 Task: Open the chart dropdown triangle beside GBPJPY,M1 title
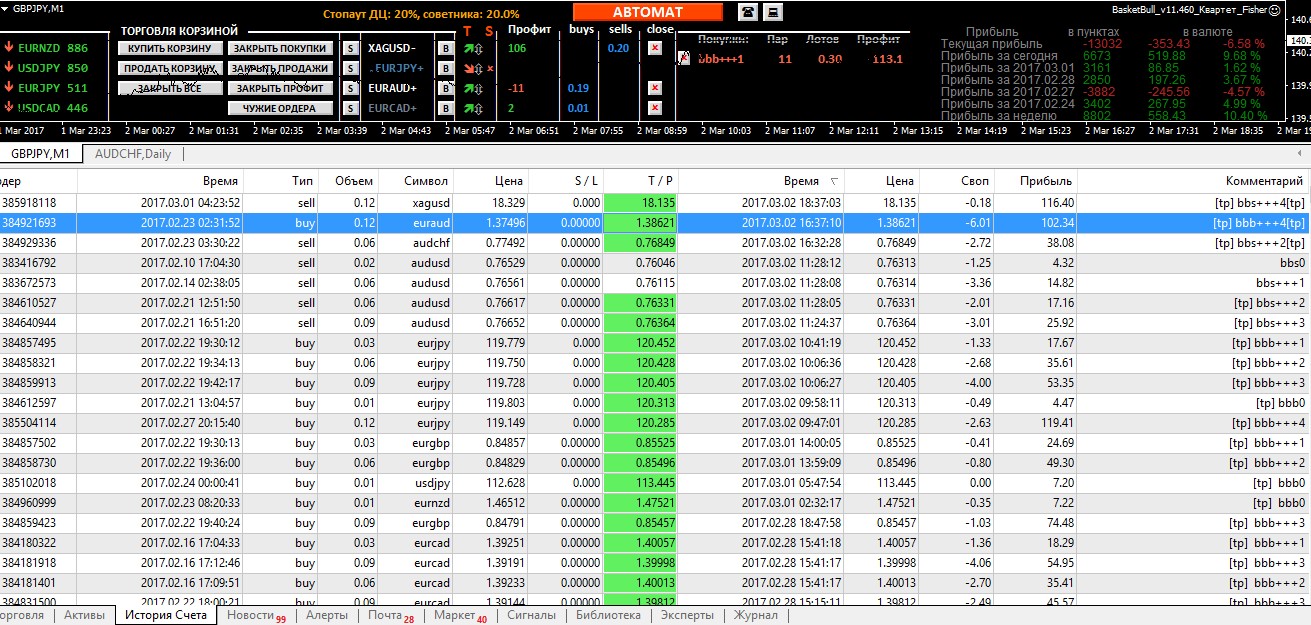coord(6,9)
